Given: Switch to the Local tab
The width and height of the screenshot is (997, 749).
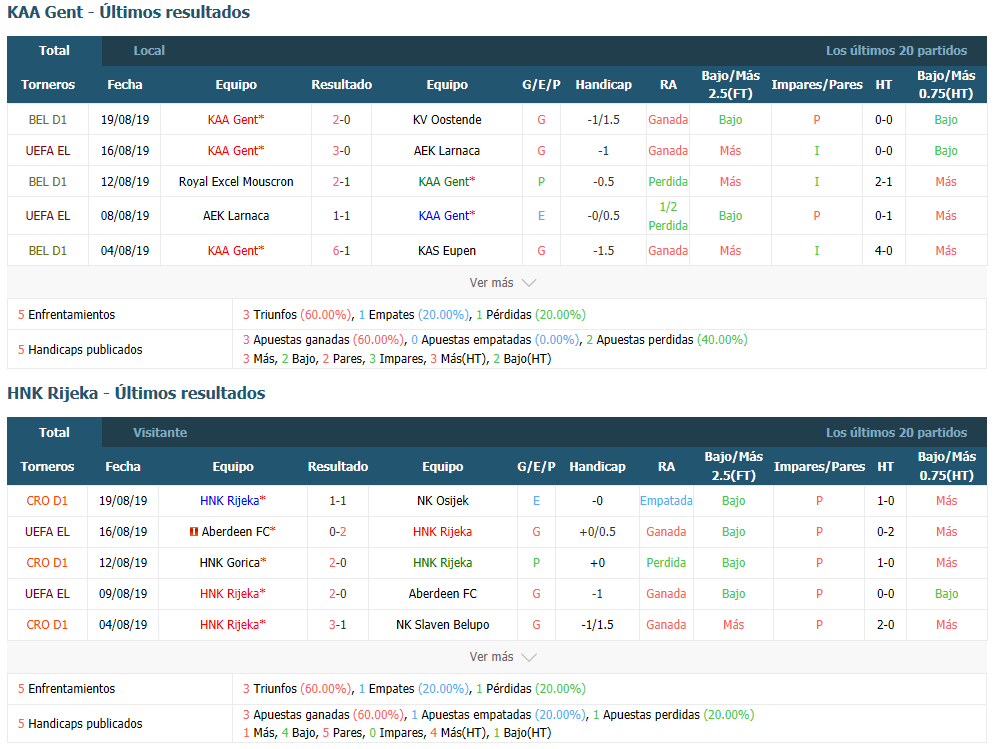Looking at the screenshot, I should tap(149, 51).
